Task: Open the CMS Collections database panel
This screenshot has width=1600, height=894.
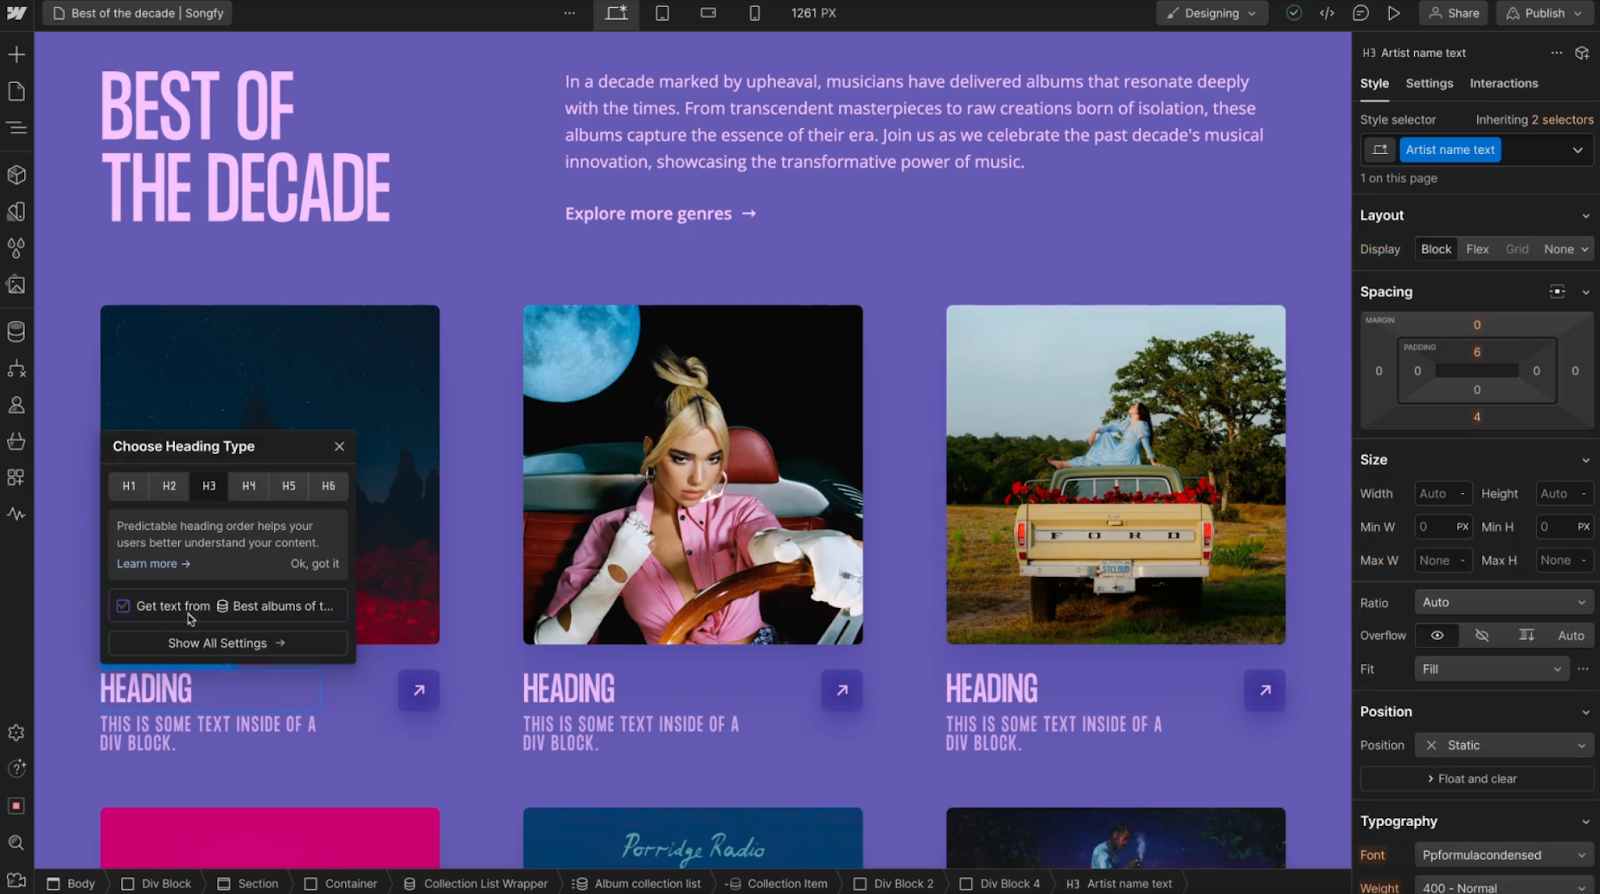Action: coord(16,331)
